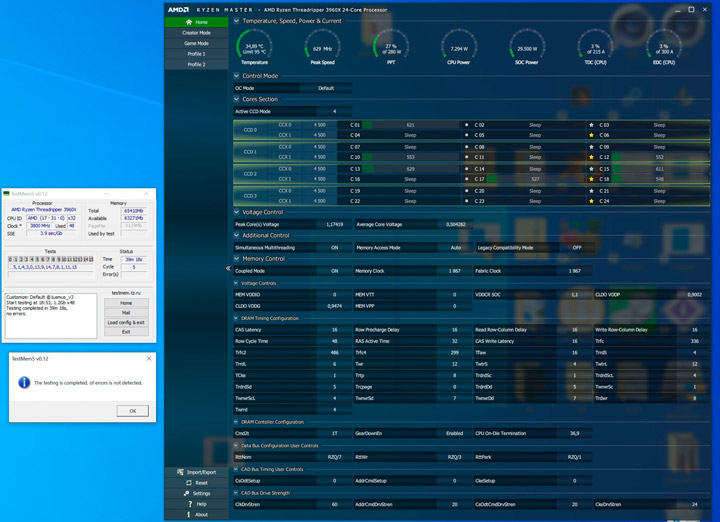Close the TestMem5 completion dialog

click(x=149, y=359)
